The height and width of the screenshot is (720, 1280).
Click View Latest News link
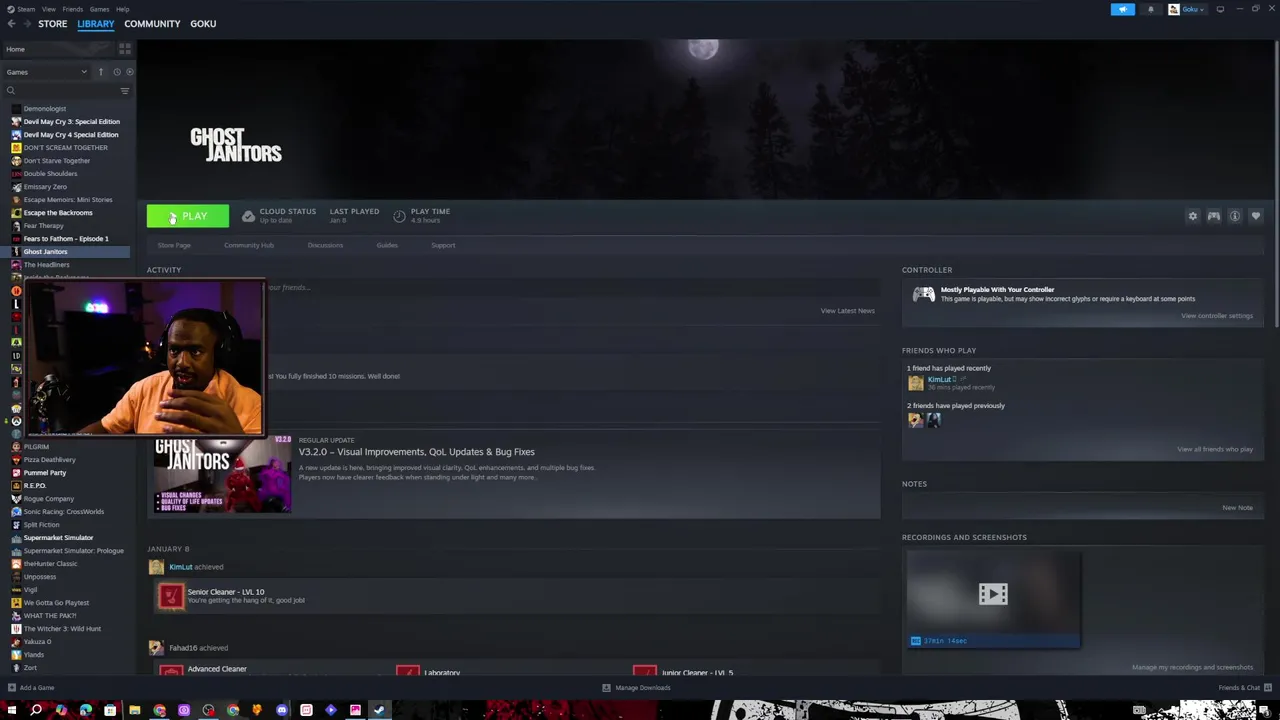coord(847,311)
